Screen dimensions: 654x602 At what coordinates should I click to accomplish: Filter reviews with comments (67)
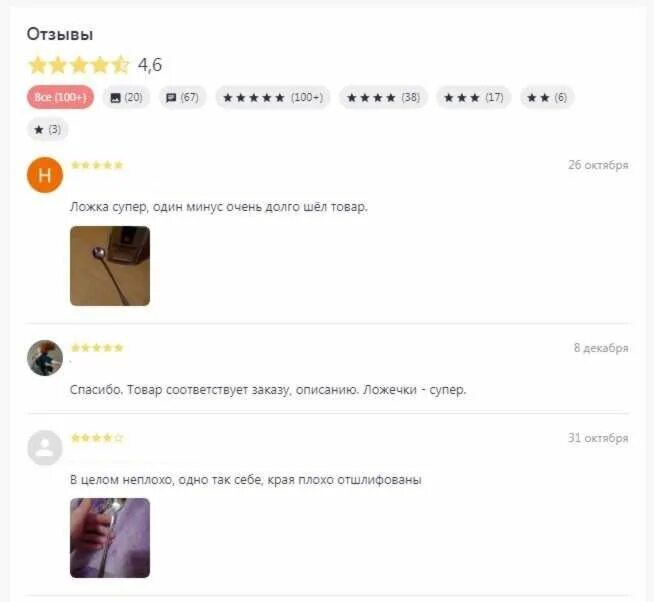[182, 97]
